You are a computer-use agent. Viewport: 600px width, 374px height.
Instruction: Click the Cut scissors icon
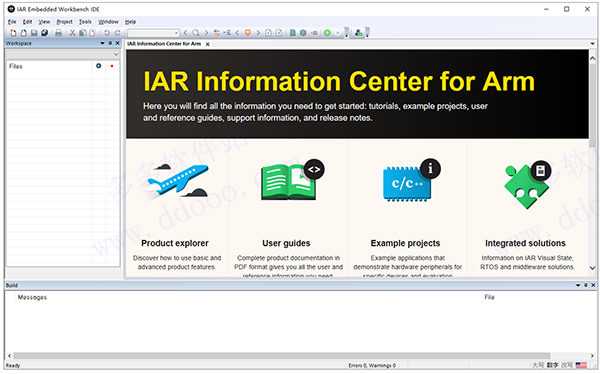tap(72, 33)
